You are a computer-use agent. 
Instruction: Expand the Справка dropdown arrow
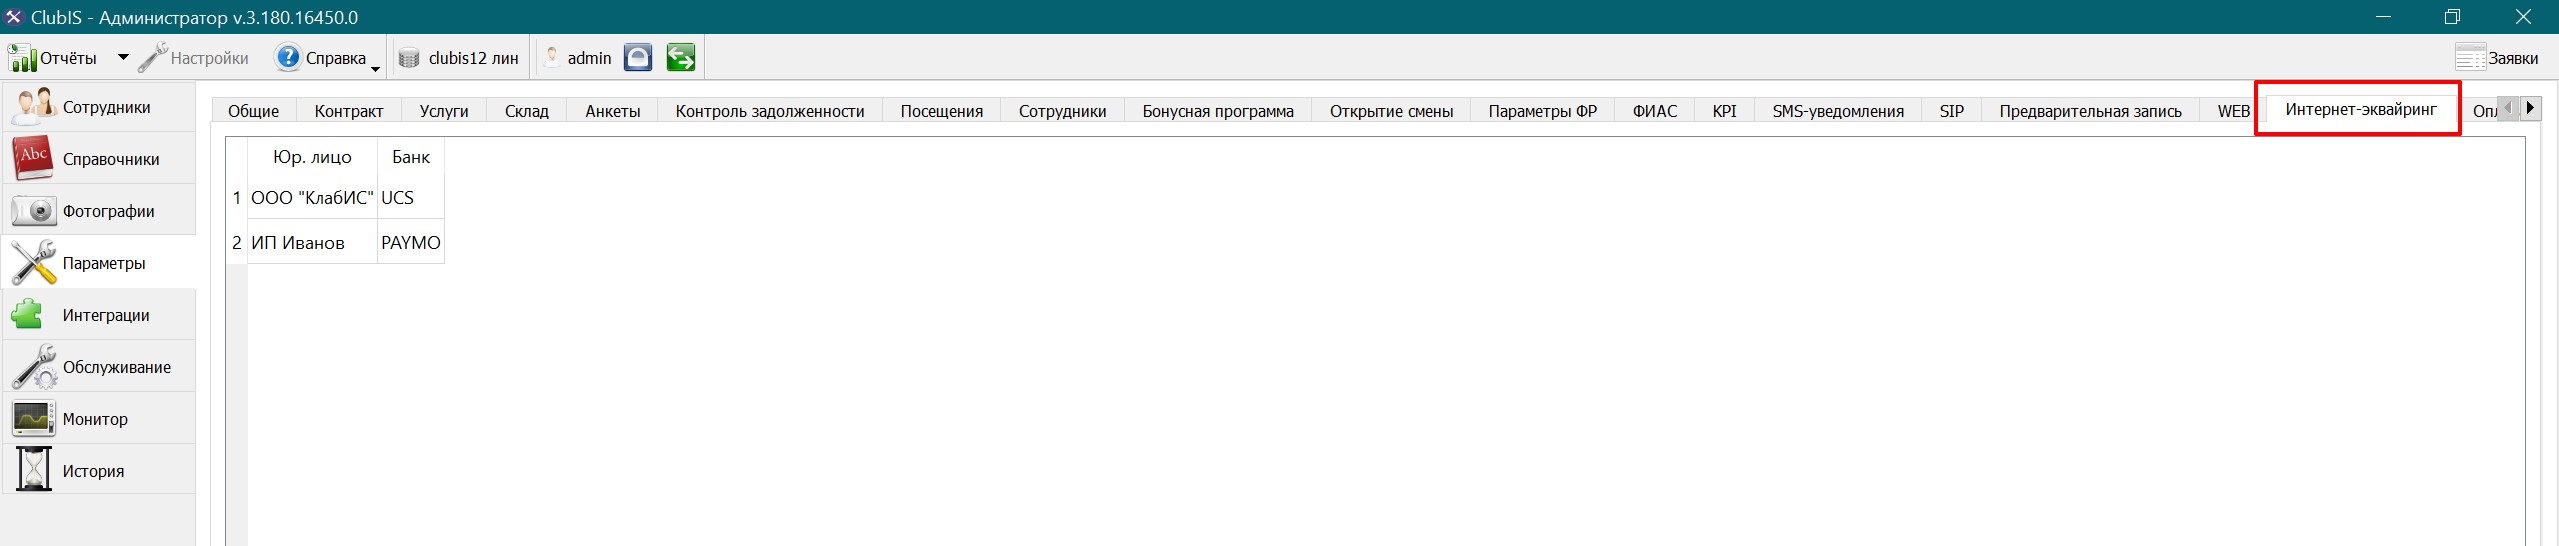click(375, 68)
